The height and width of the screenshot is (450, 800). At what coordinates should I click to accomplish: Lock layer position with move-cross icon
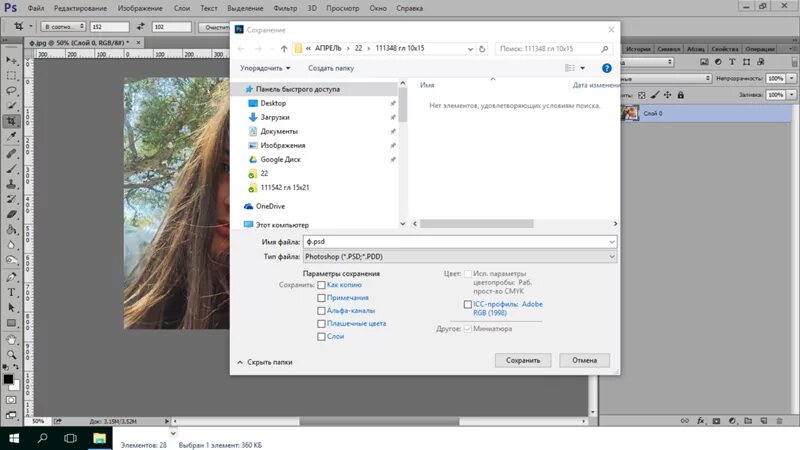(667, 95)
